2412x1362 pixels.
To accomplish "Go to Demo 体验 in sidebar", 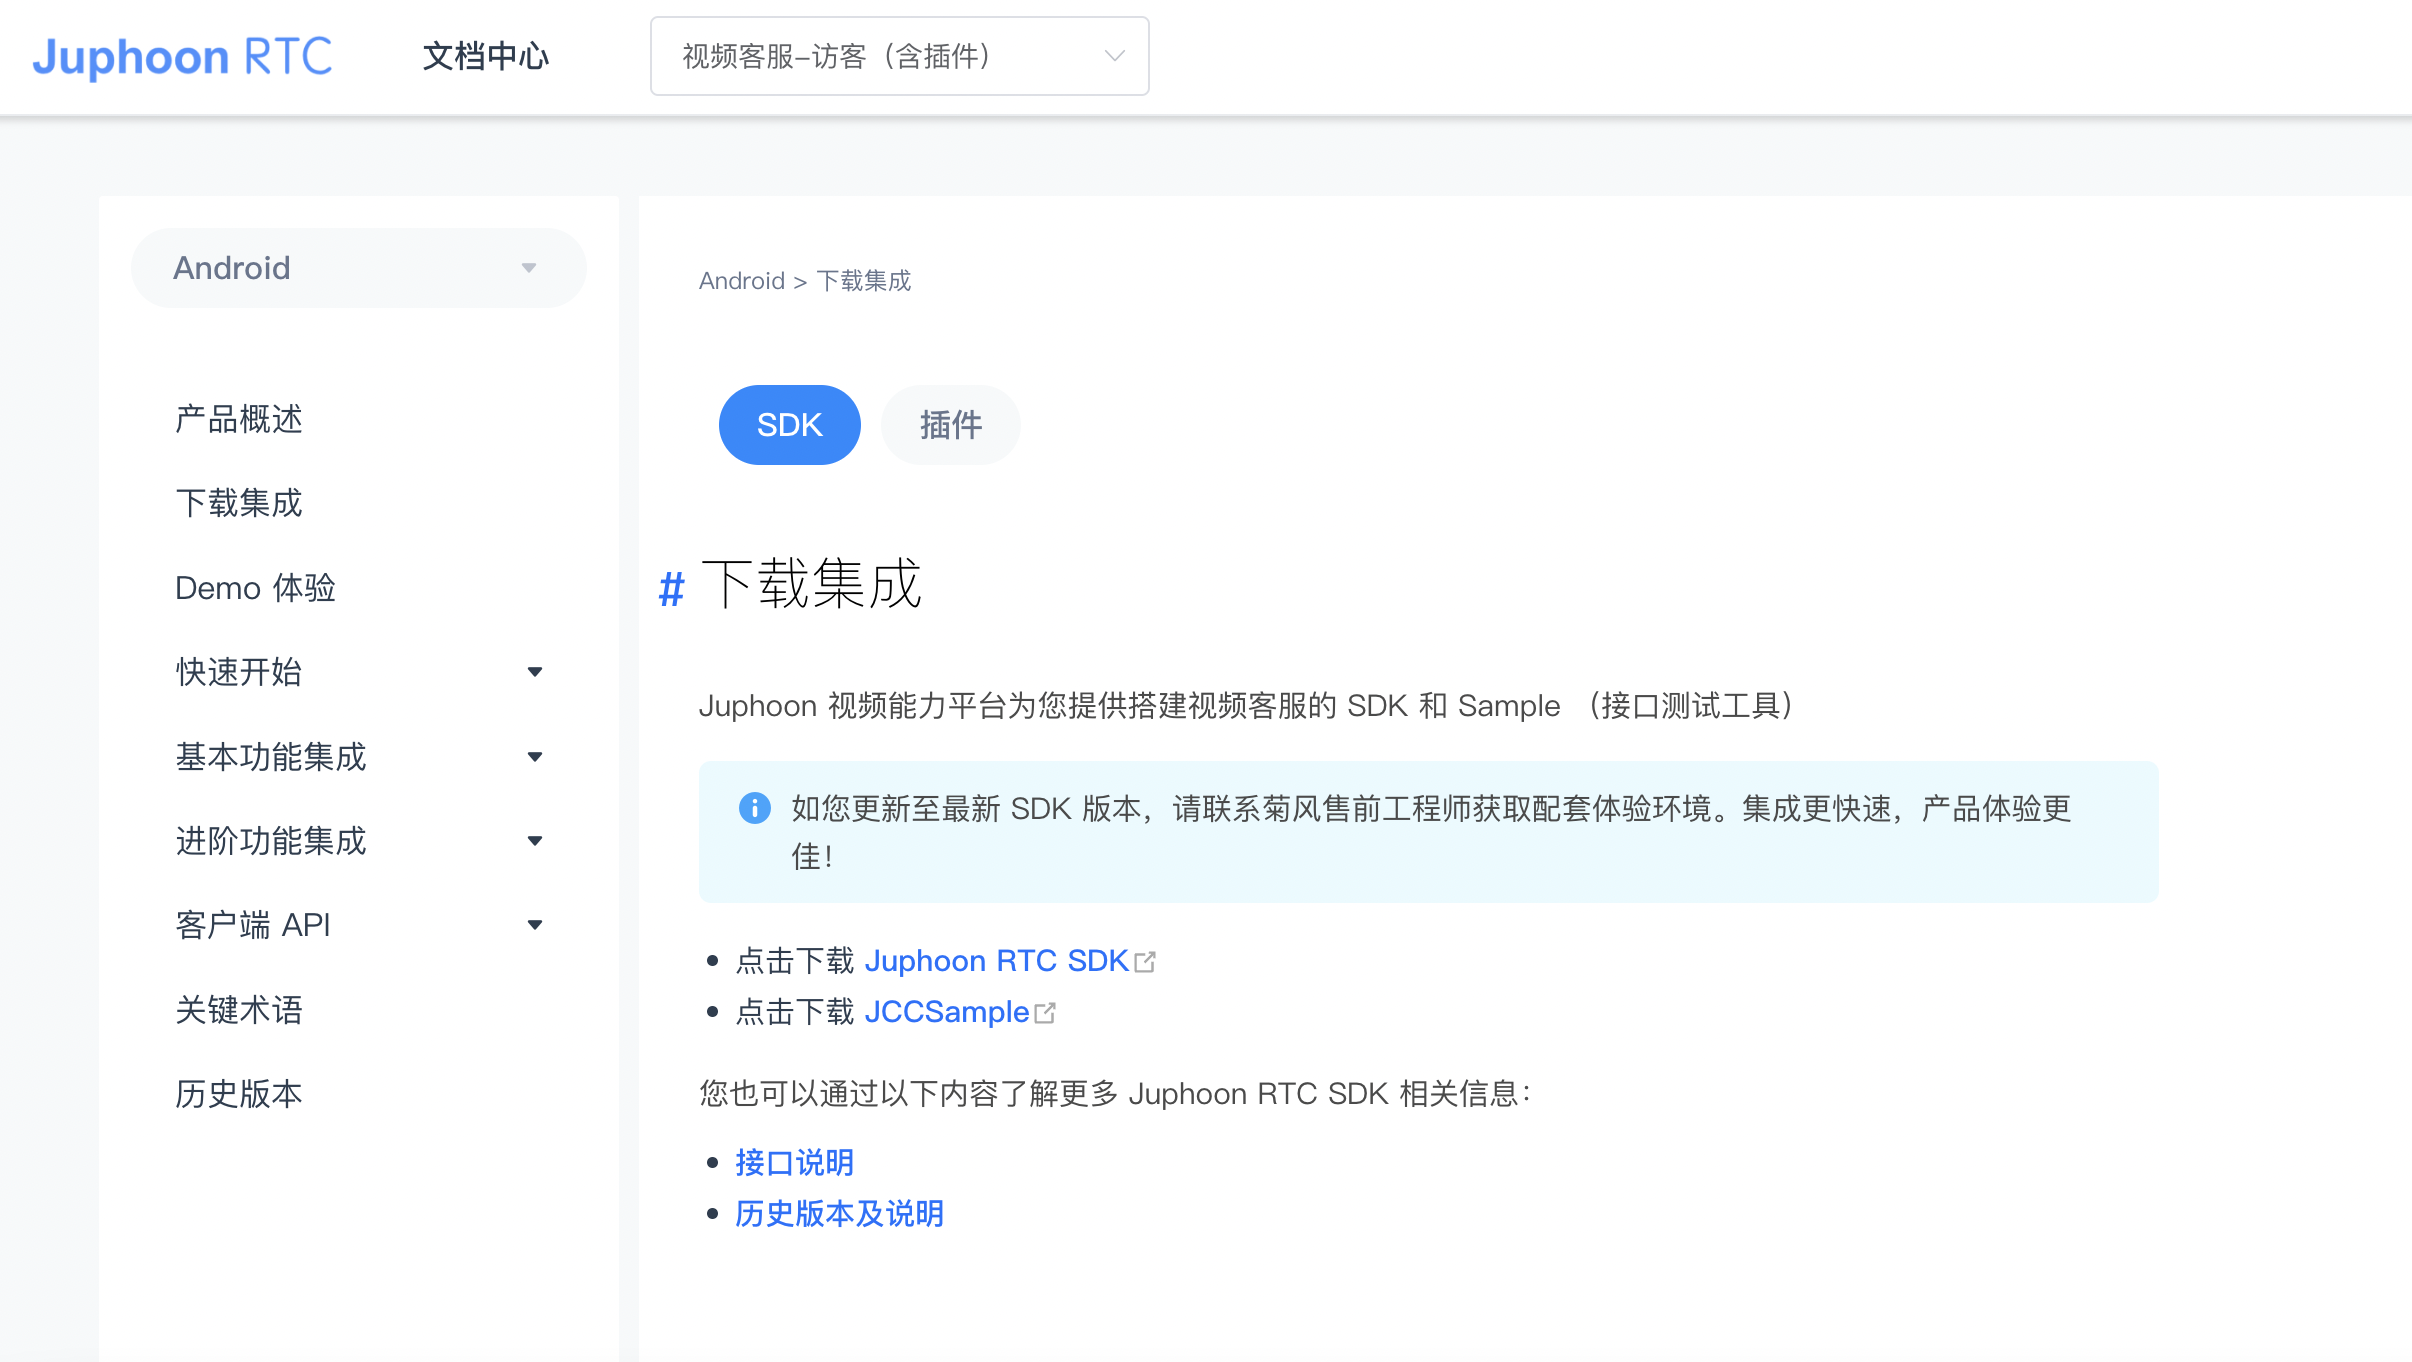I will (x=255, y=588).
